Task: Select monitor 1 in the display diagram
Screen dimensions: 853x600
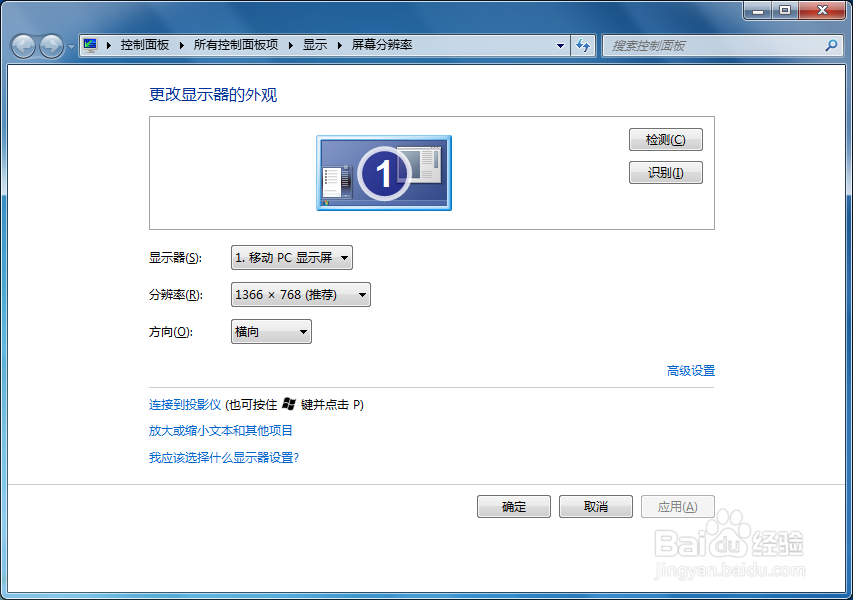Action: tap(383, 172)
